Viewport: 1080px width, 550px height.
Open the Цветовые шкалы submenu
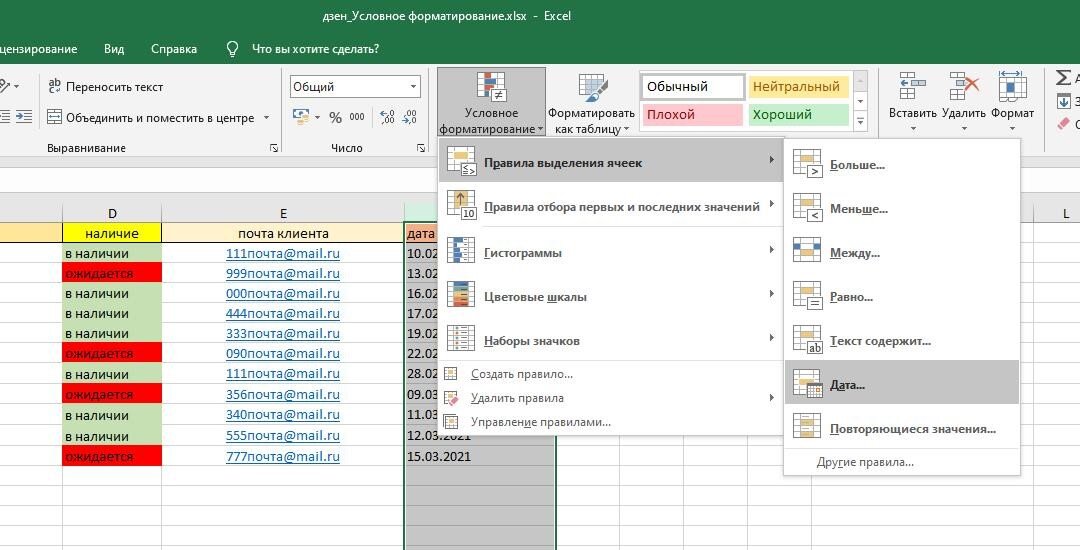611,296
